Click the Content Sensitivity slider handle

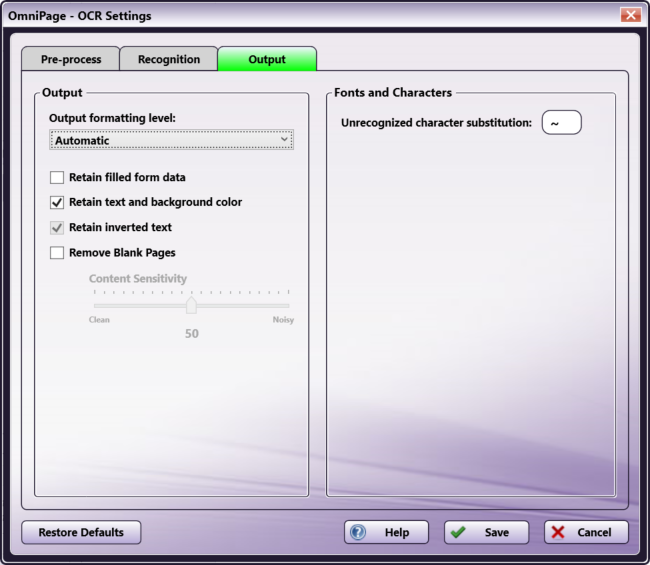coord(191,305)
